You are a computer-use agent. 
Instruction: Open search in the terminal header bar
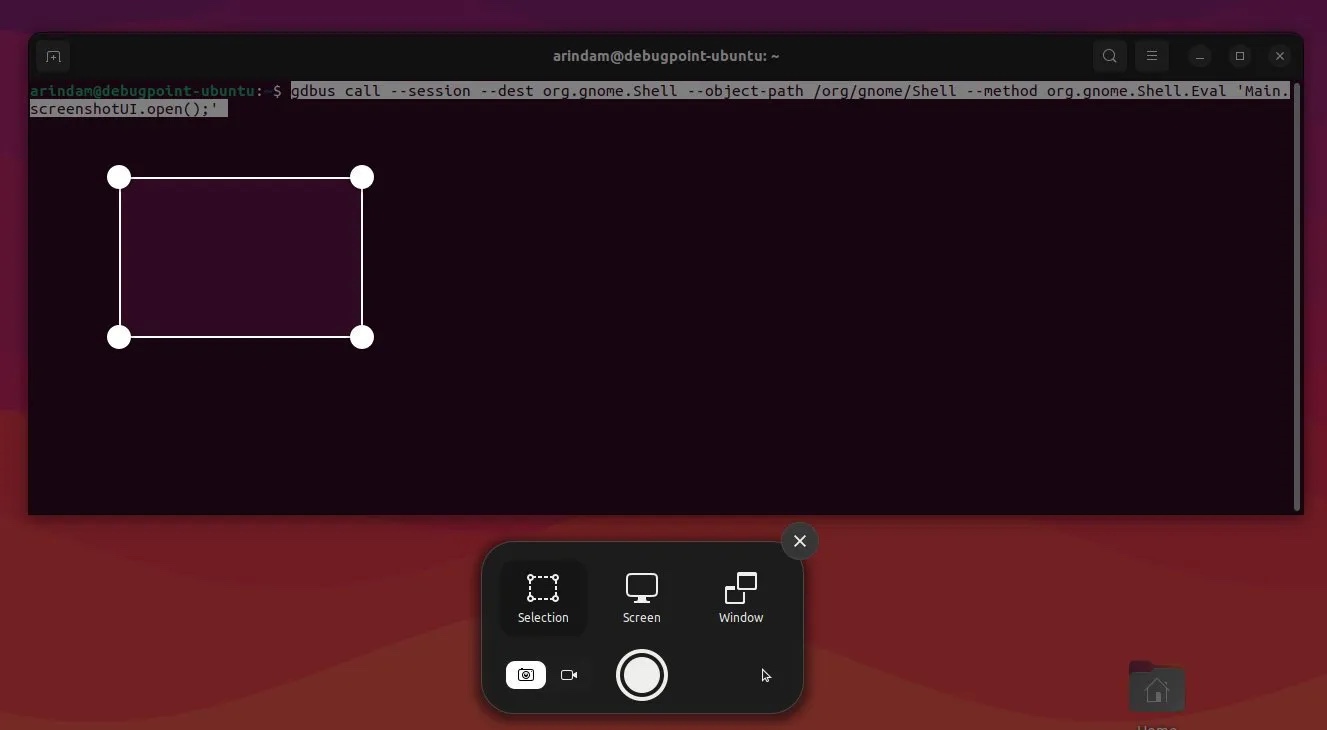point(1109,56)
